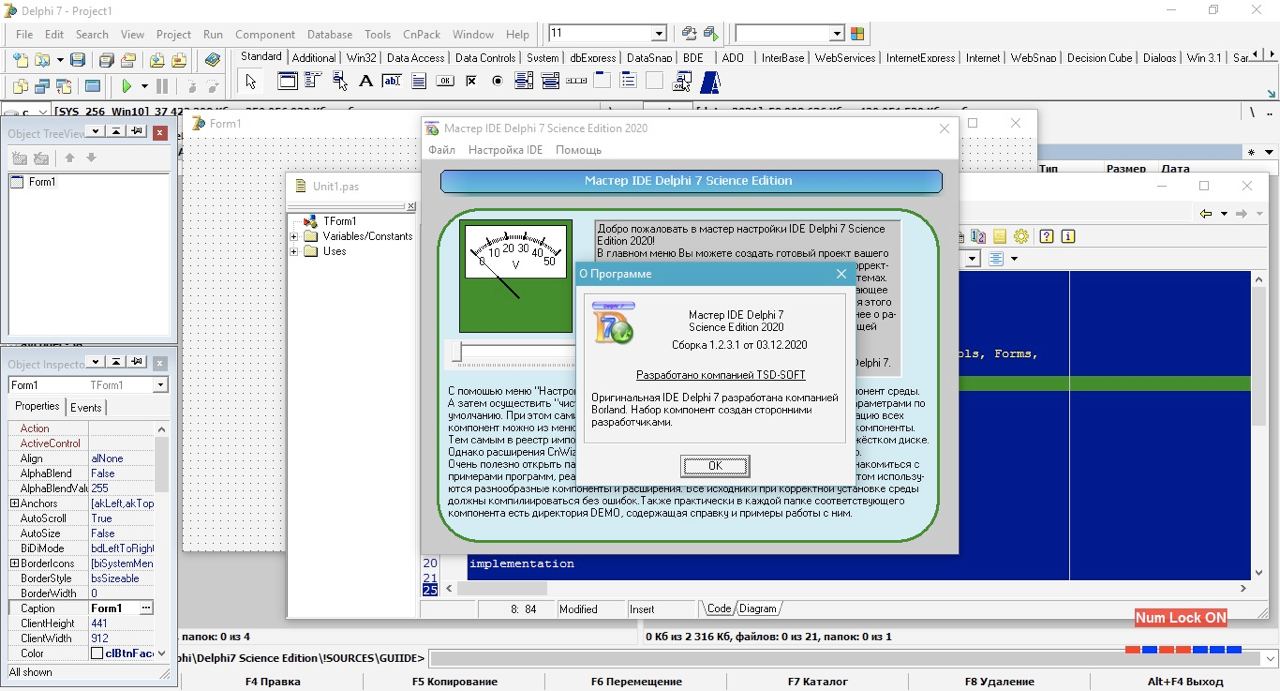
Task: Click the Help contents book icon
Action: point(213,61)
